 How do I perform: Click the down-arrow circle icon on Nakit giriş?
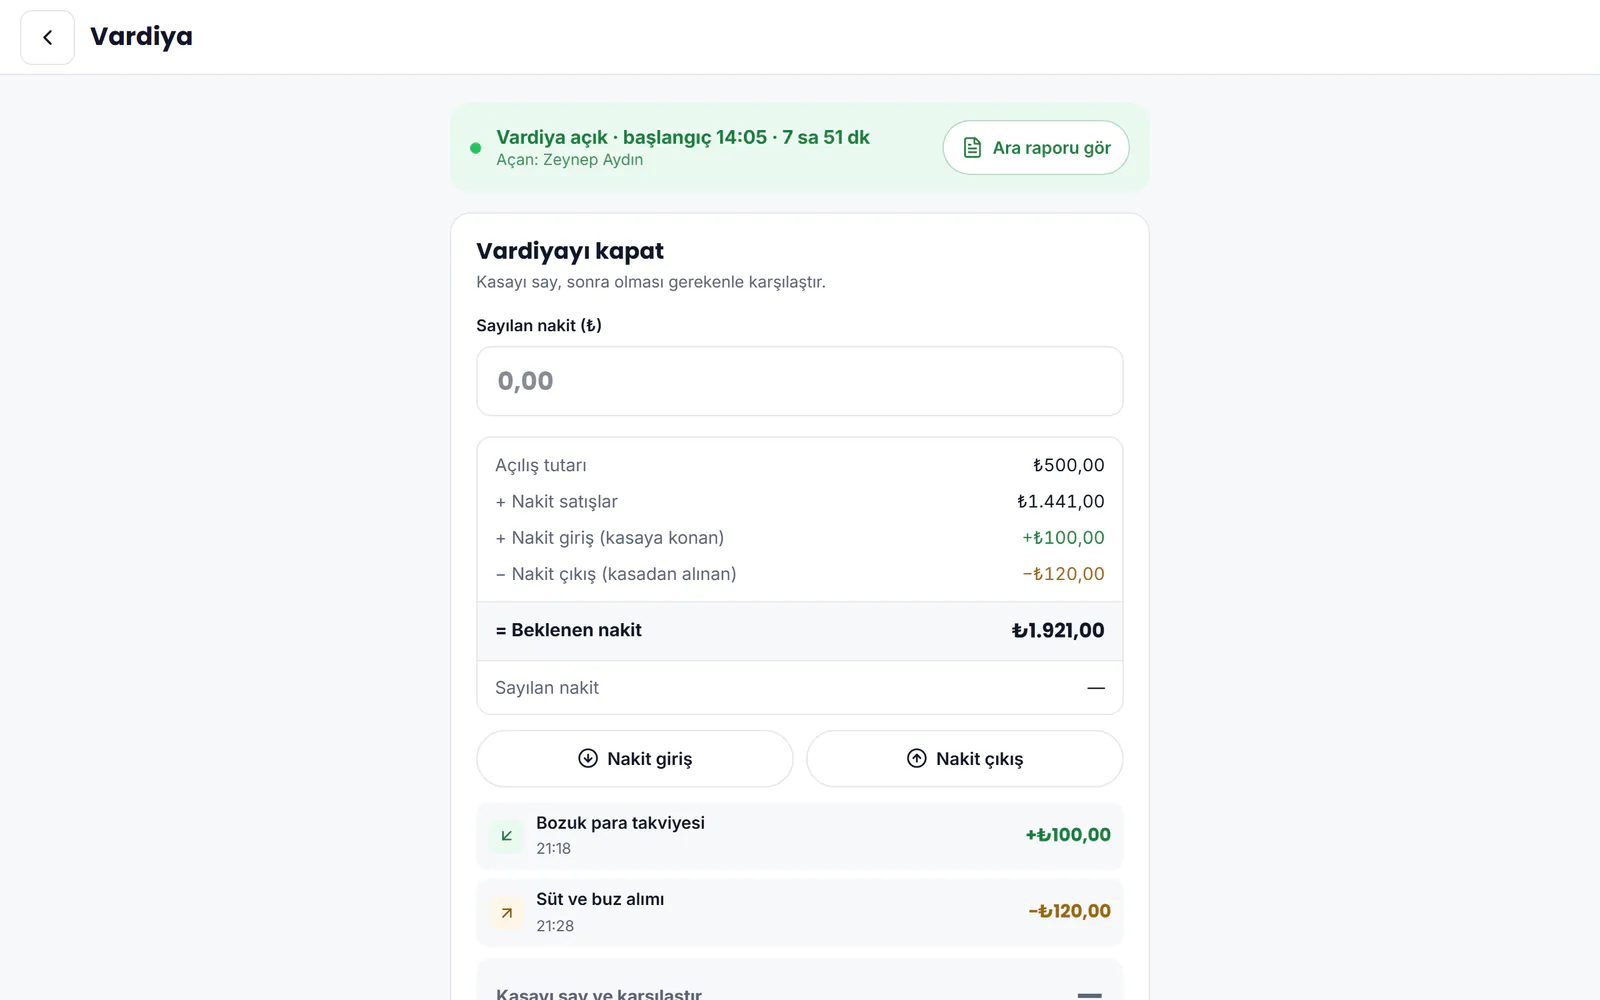coord(588,758)
